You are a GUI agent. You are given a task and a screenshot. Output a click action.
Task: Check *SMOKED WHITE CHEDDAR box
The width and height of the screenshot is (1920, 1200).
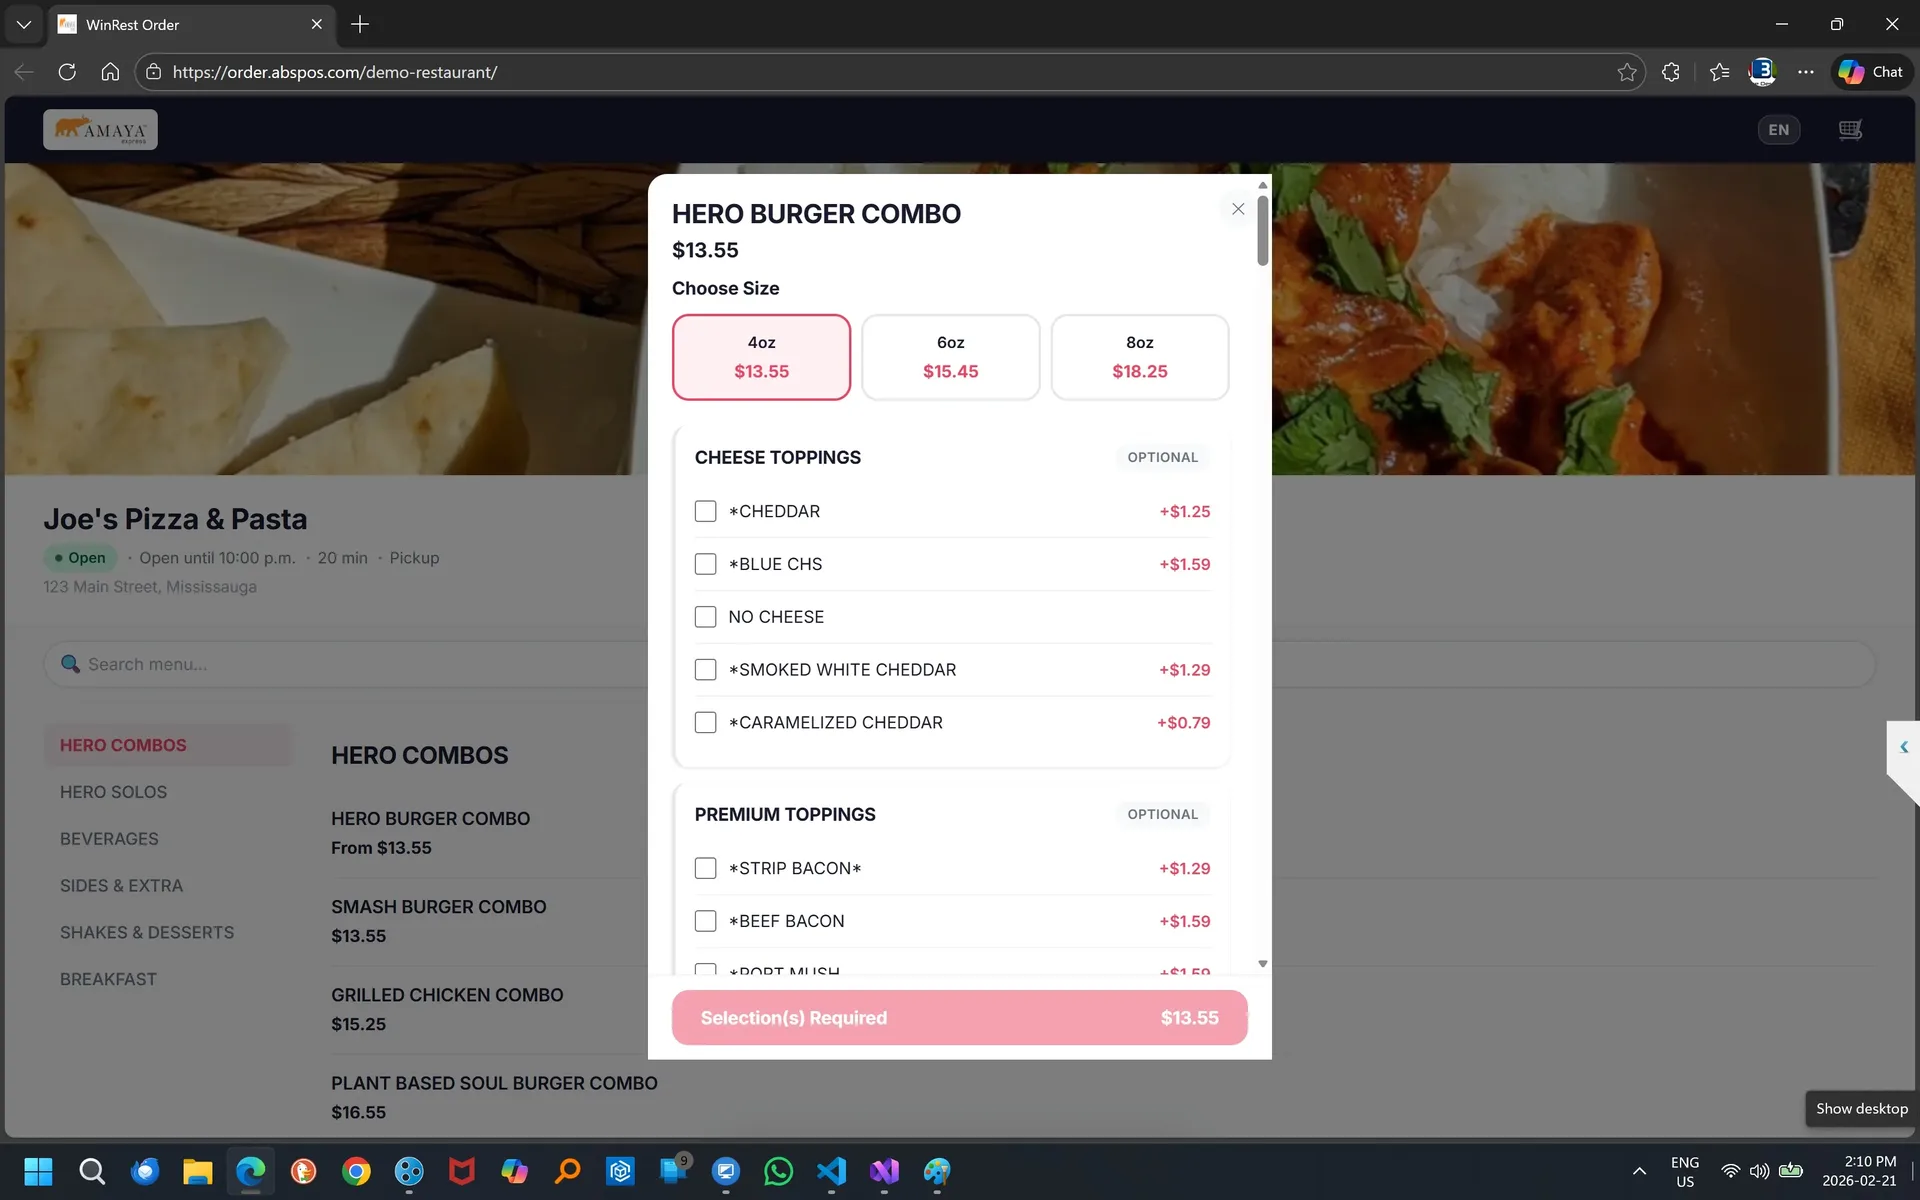pos(705,670)
